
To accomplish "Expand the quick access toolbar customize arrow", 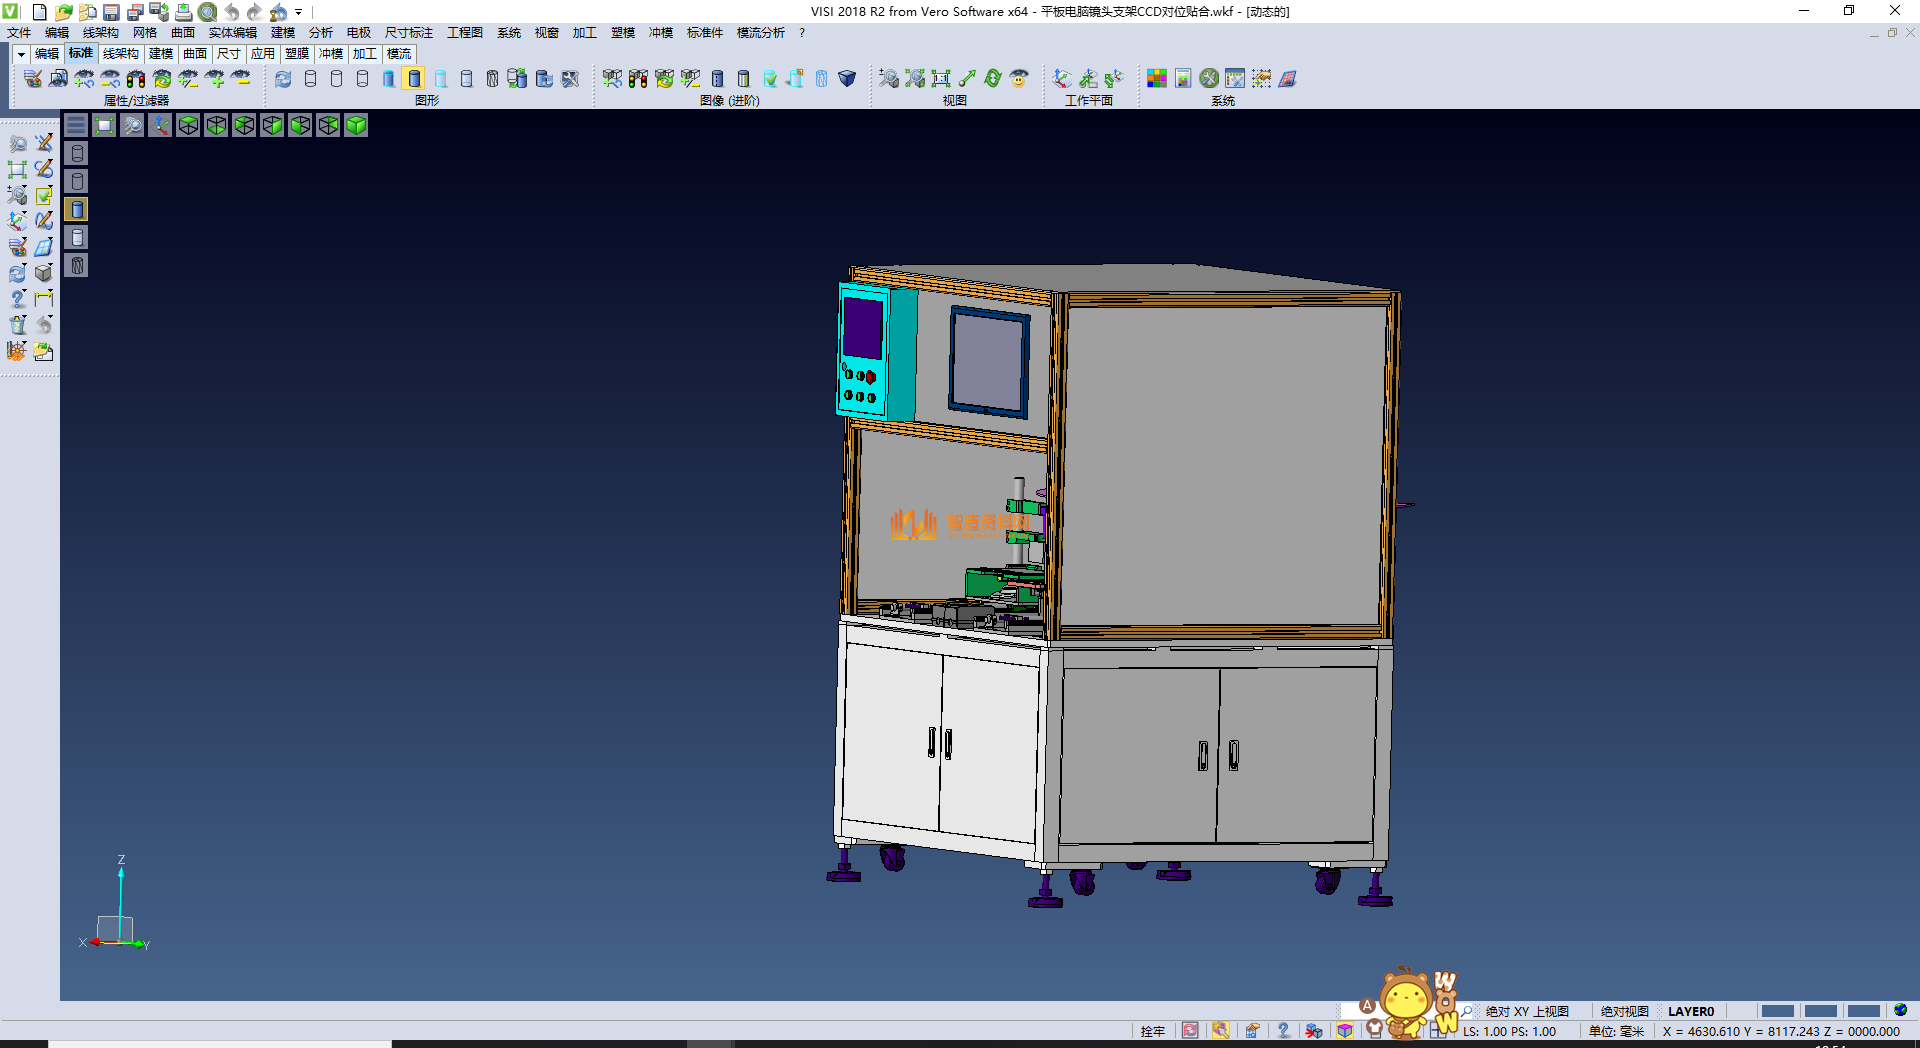I will 299,12.
